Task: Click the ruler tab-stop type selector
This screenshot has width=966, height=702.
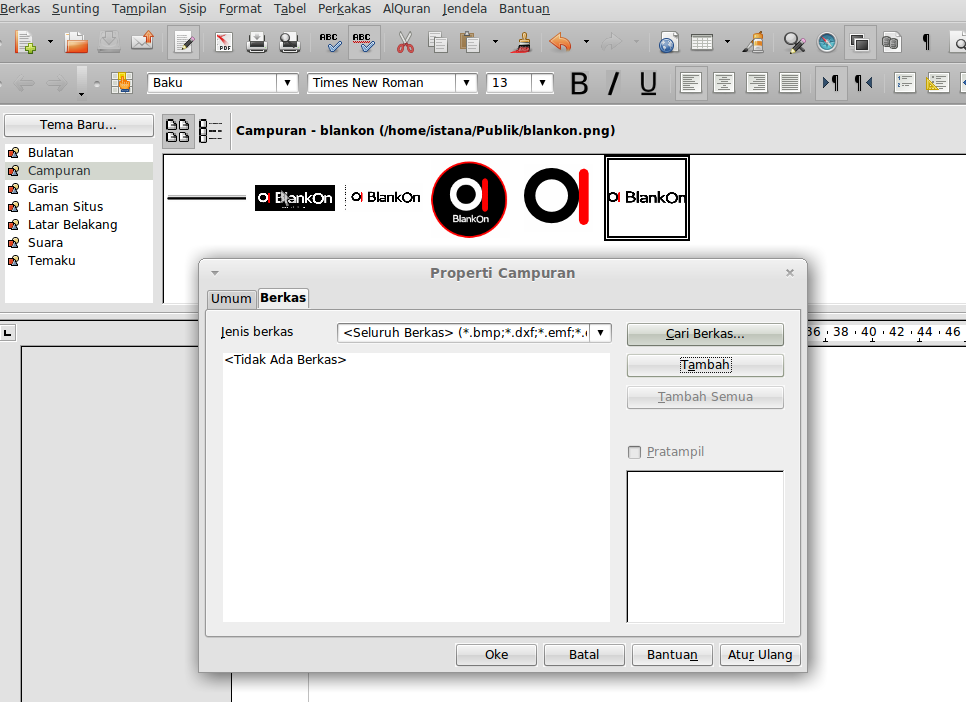Action: pos(7,333)
